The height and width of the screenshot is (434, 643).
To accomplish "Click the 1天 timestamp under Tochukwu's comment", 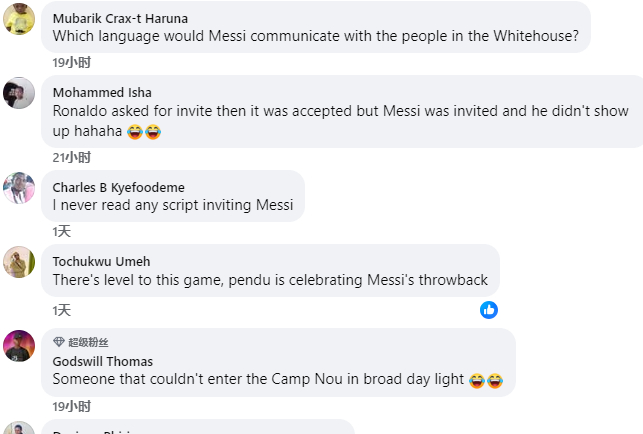I will coord(62,310).
